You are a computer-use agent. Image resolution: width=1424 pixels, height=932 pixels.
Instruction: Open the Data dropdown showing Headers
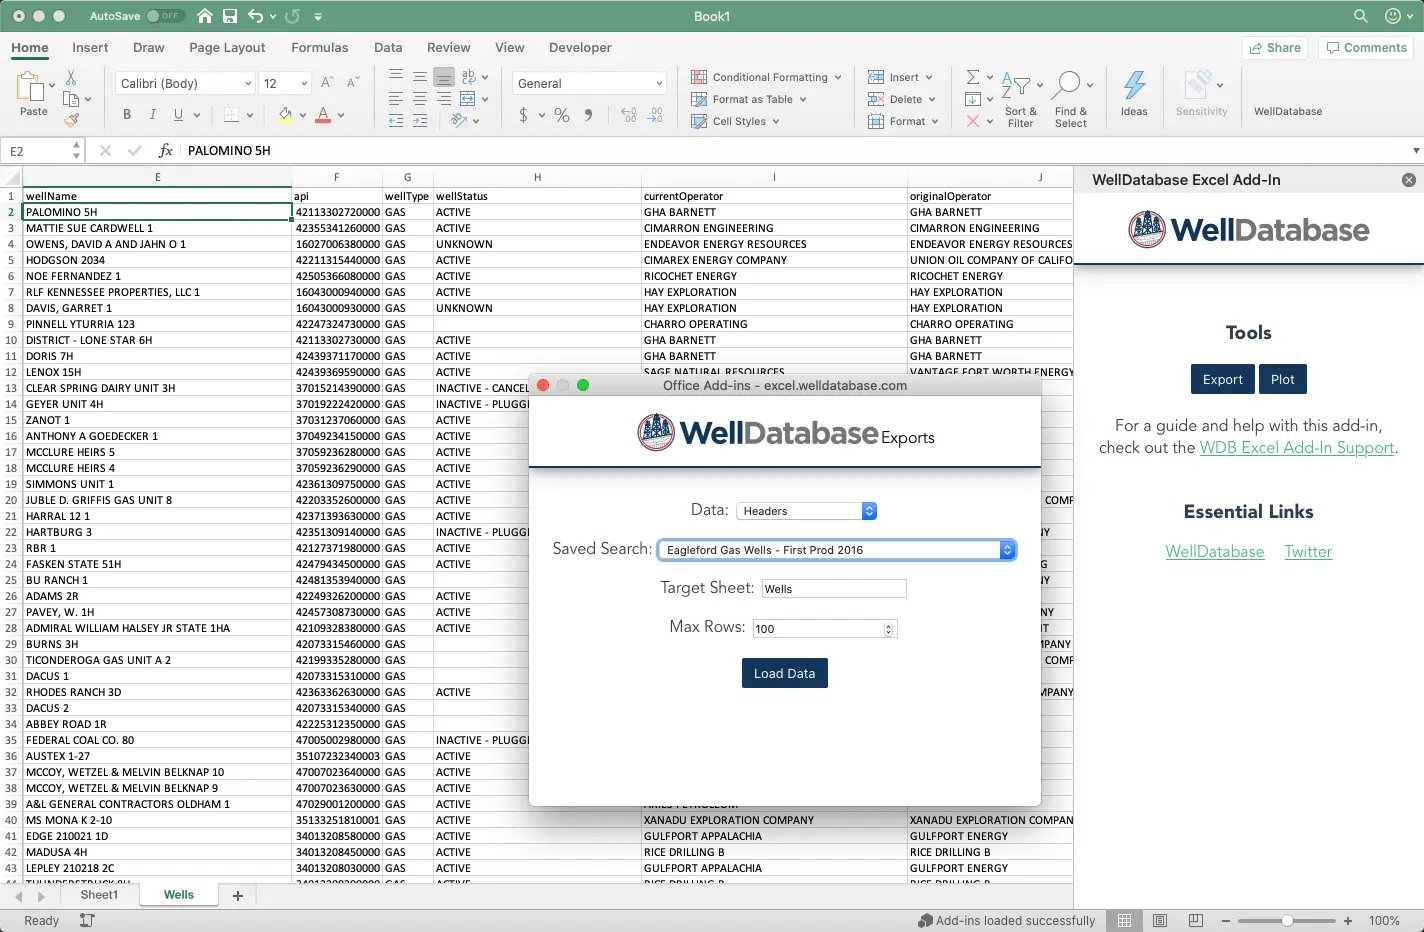click(x=807, y=511)
